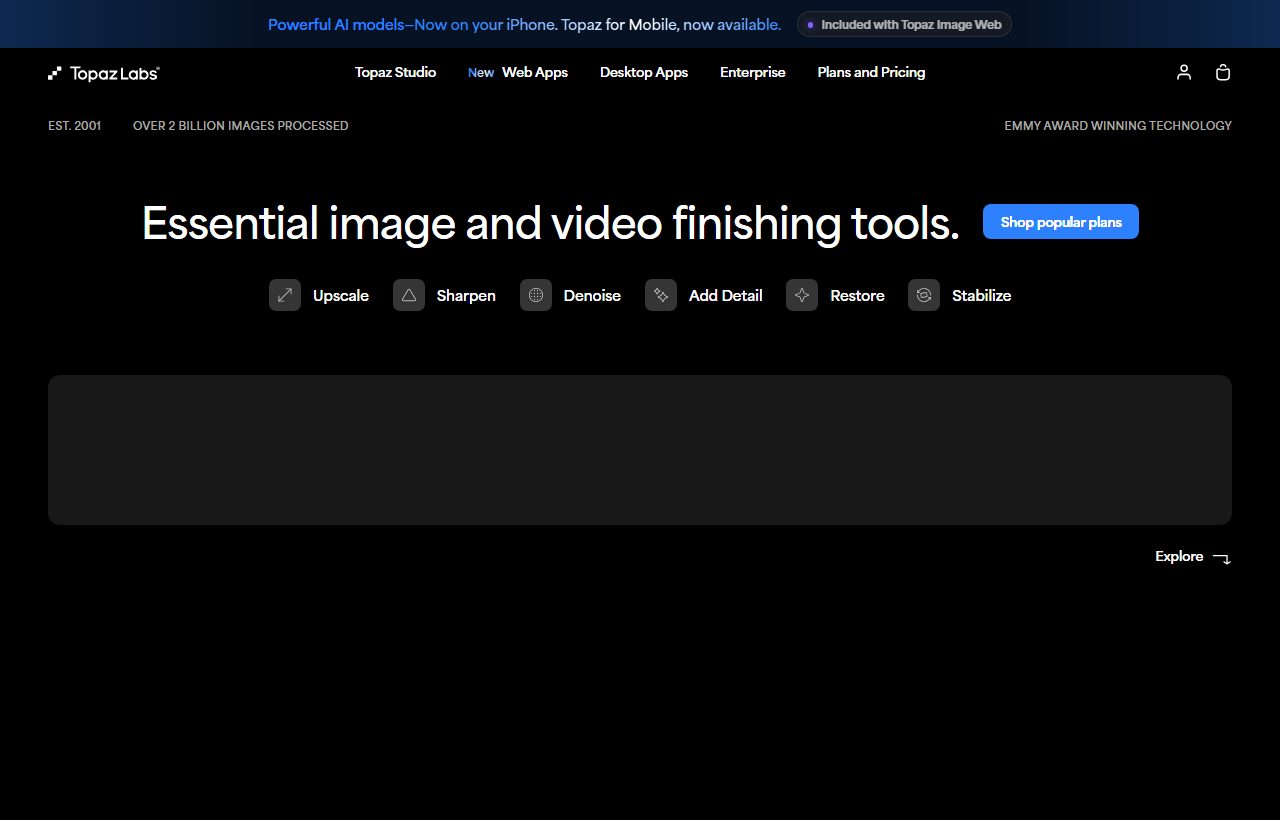Image resolution: width=1280 pixels, height=820 pixels.
Task: Click EMMY AWARD WINNING TECHNOLOGY text
Action: coord(1118,126)
